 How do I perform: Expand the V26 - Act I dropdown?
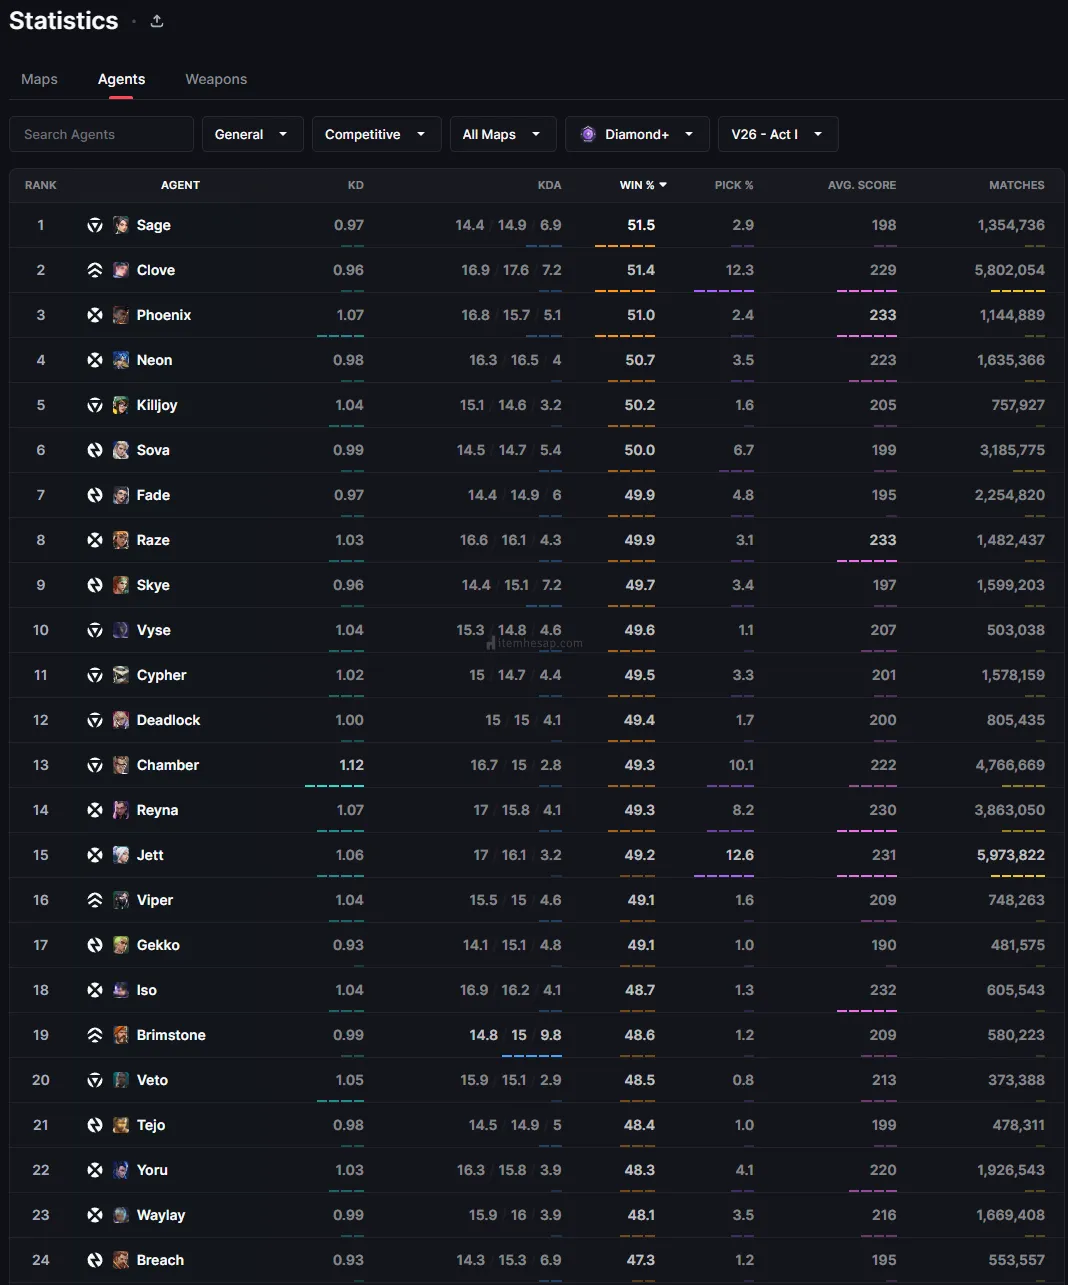(x=777, y=134)
